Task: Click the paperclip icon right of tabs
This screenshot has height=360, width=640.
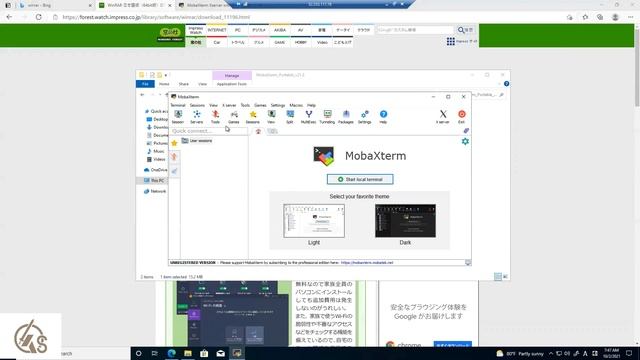Action: [466, 131]
